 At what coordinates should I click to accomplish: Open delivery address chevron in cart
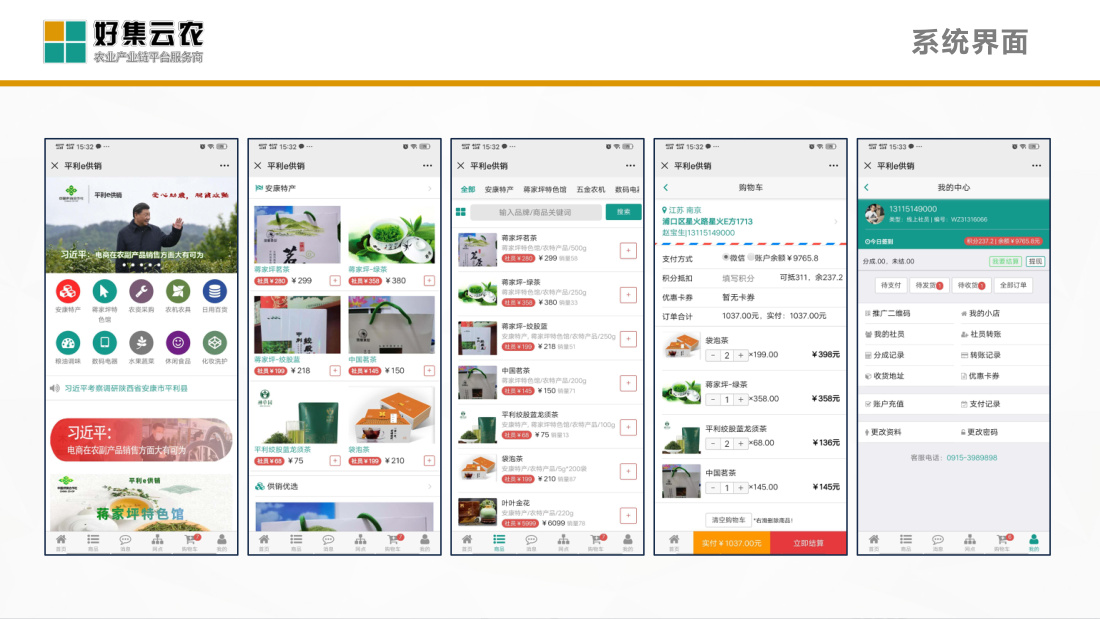[x=836, y=222]
